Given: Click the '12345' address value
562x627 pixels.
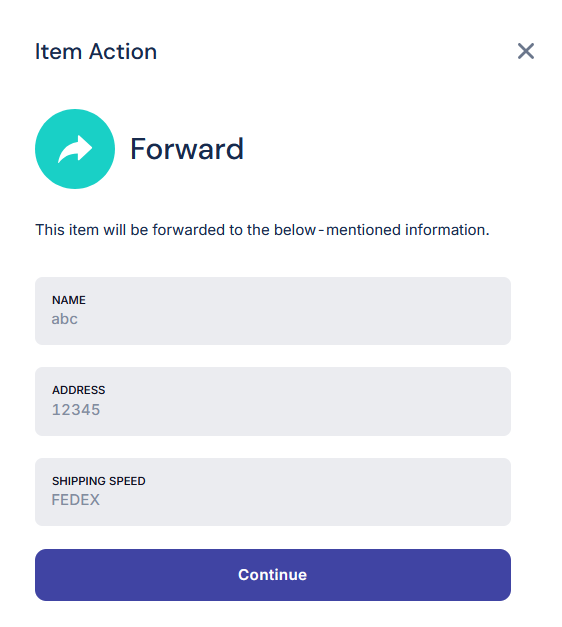Looking at the screenshot, I should tap(76, 410).
